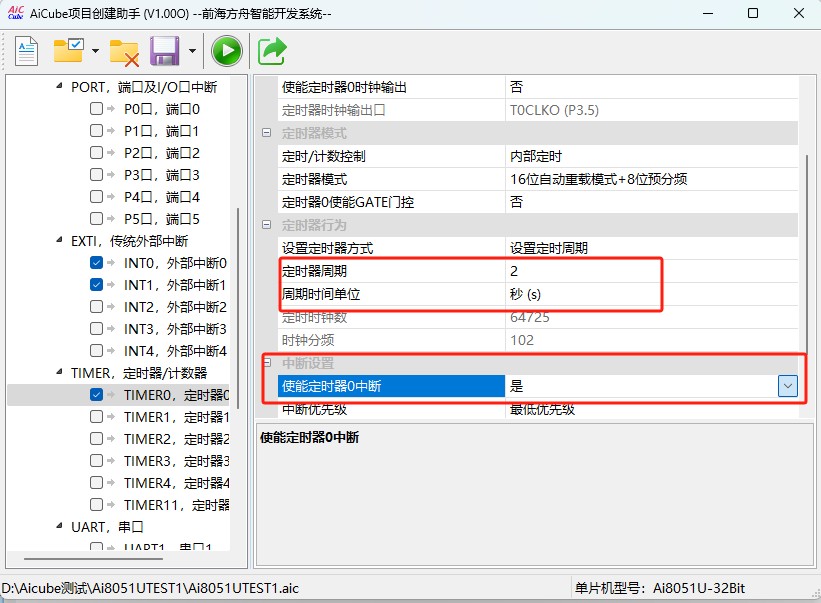Collapse the 定时器行为 property group
Screen dimensions: 821x603
pos(267,225)
